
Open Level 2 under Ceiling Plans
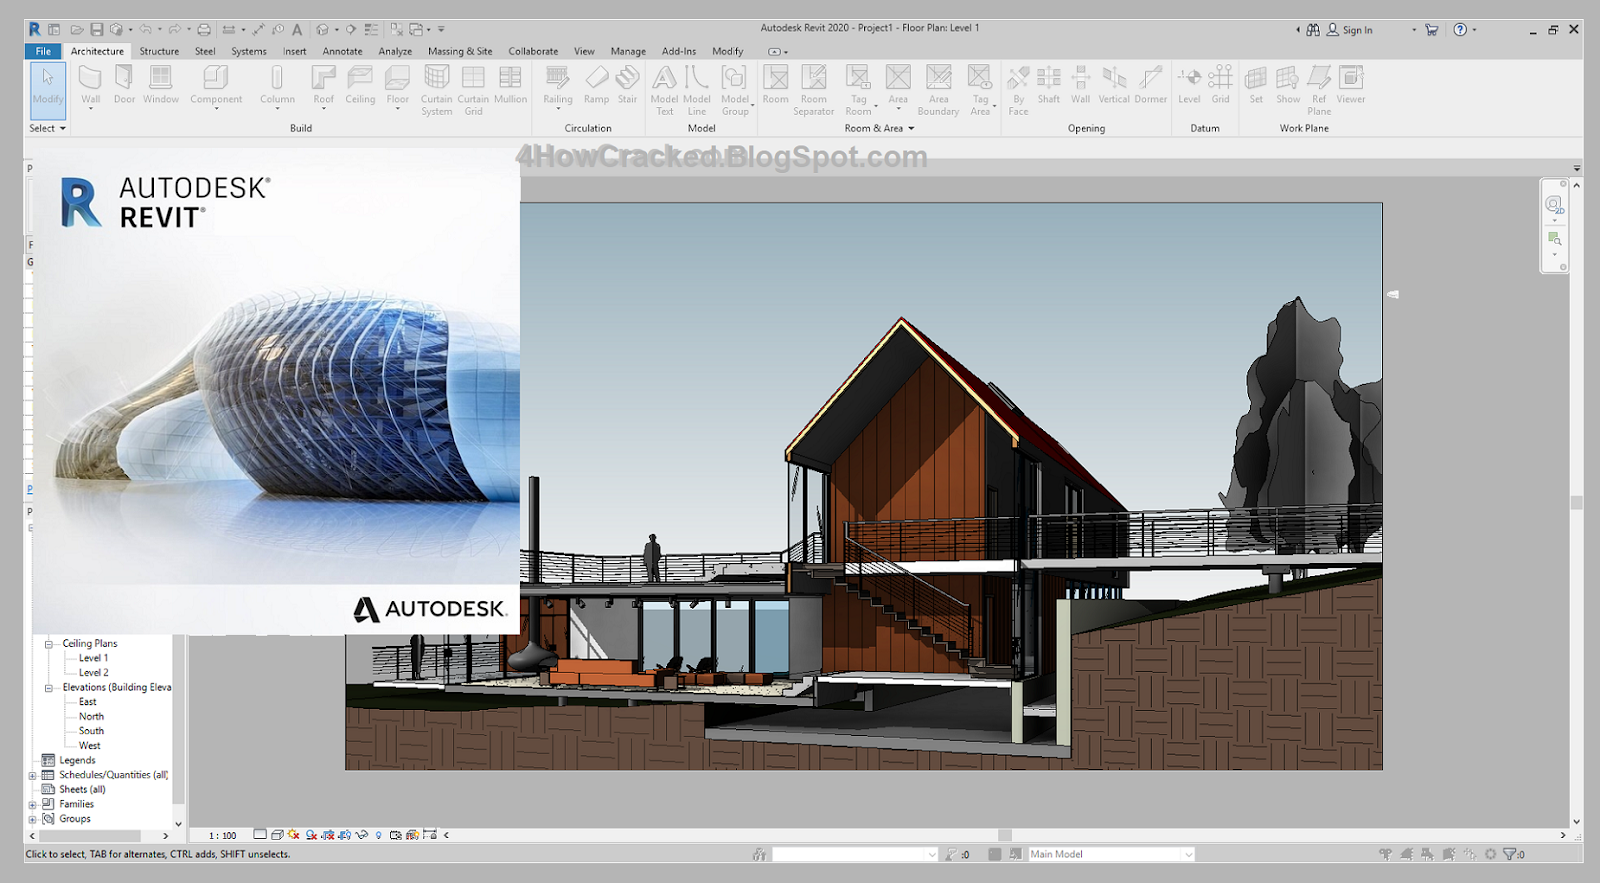(x=93, y=673)
